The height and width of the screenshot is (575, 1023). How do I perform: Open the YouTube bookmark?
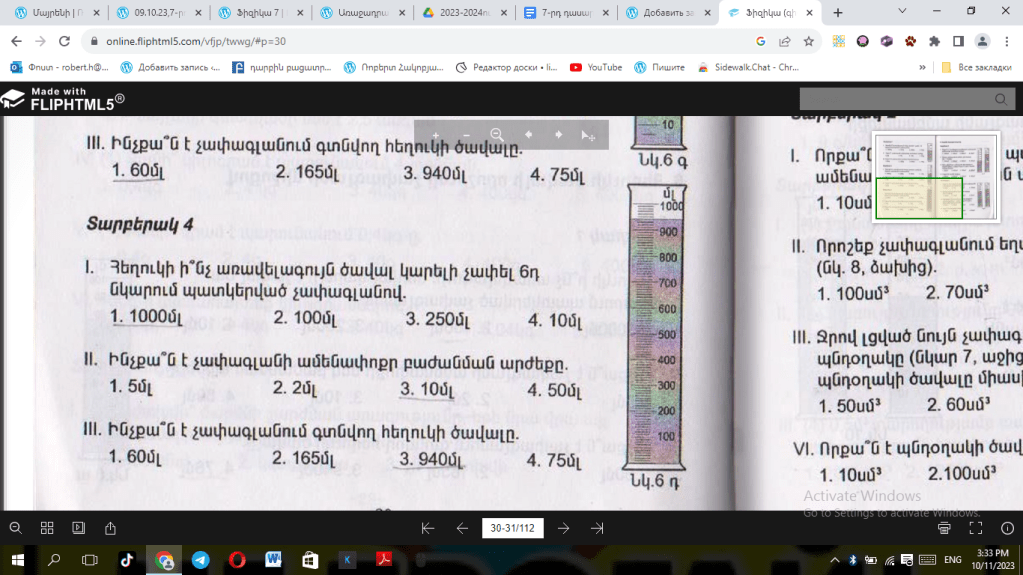pyautogui.click(x=596, y=67)
